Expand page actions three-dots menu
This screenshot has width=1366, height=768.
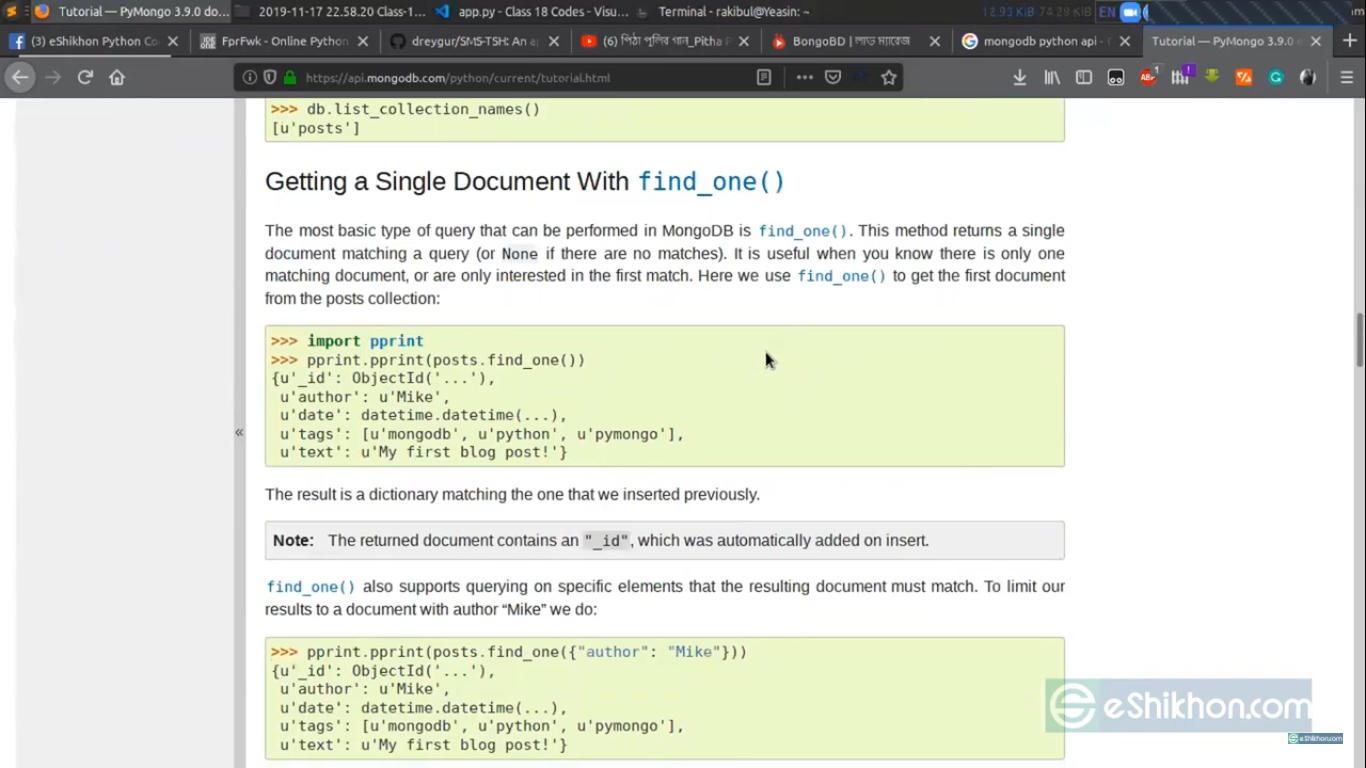pyautogui.click(x=804, y=77)
